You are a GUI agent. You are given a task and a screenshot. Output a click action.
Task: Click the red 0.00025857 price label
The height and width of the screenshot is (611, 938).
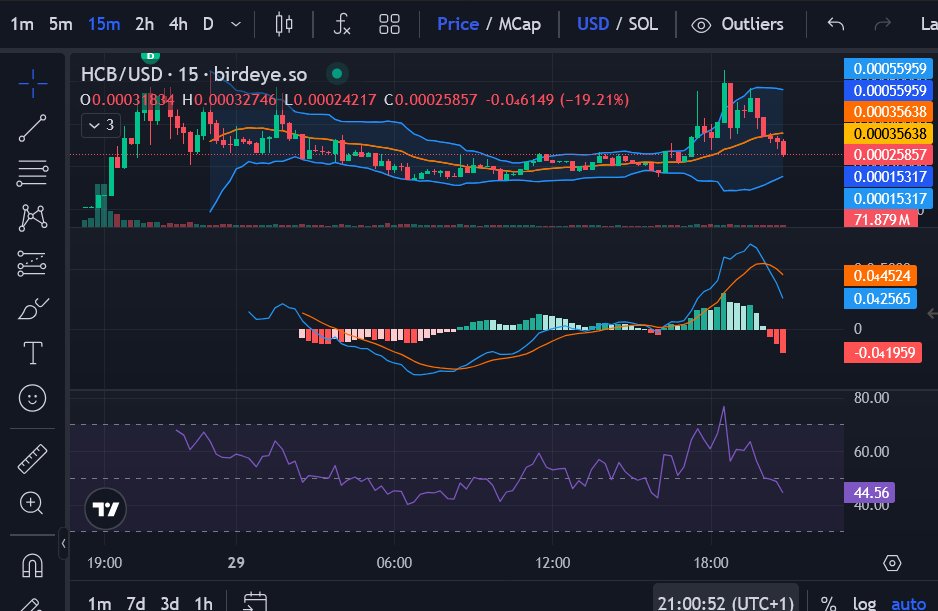(888, 154)
